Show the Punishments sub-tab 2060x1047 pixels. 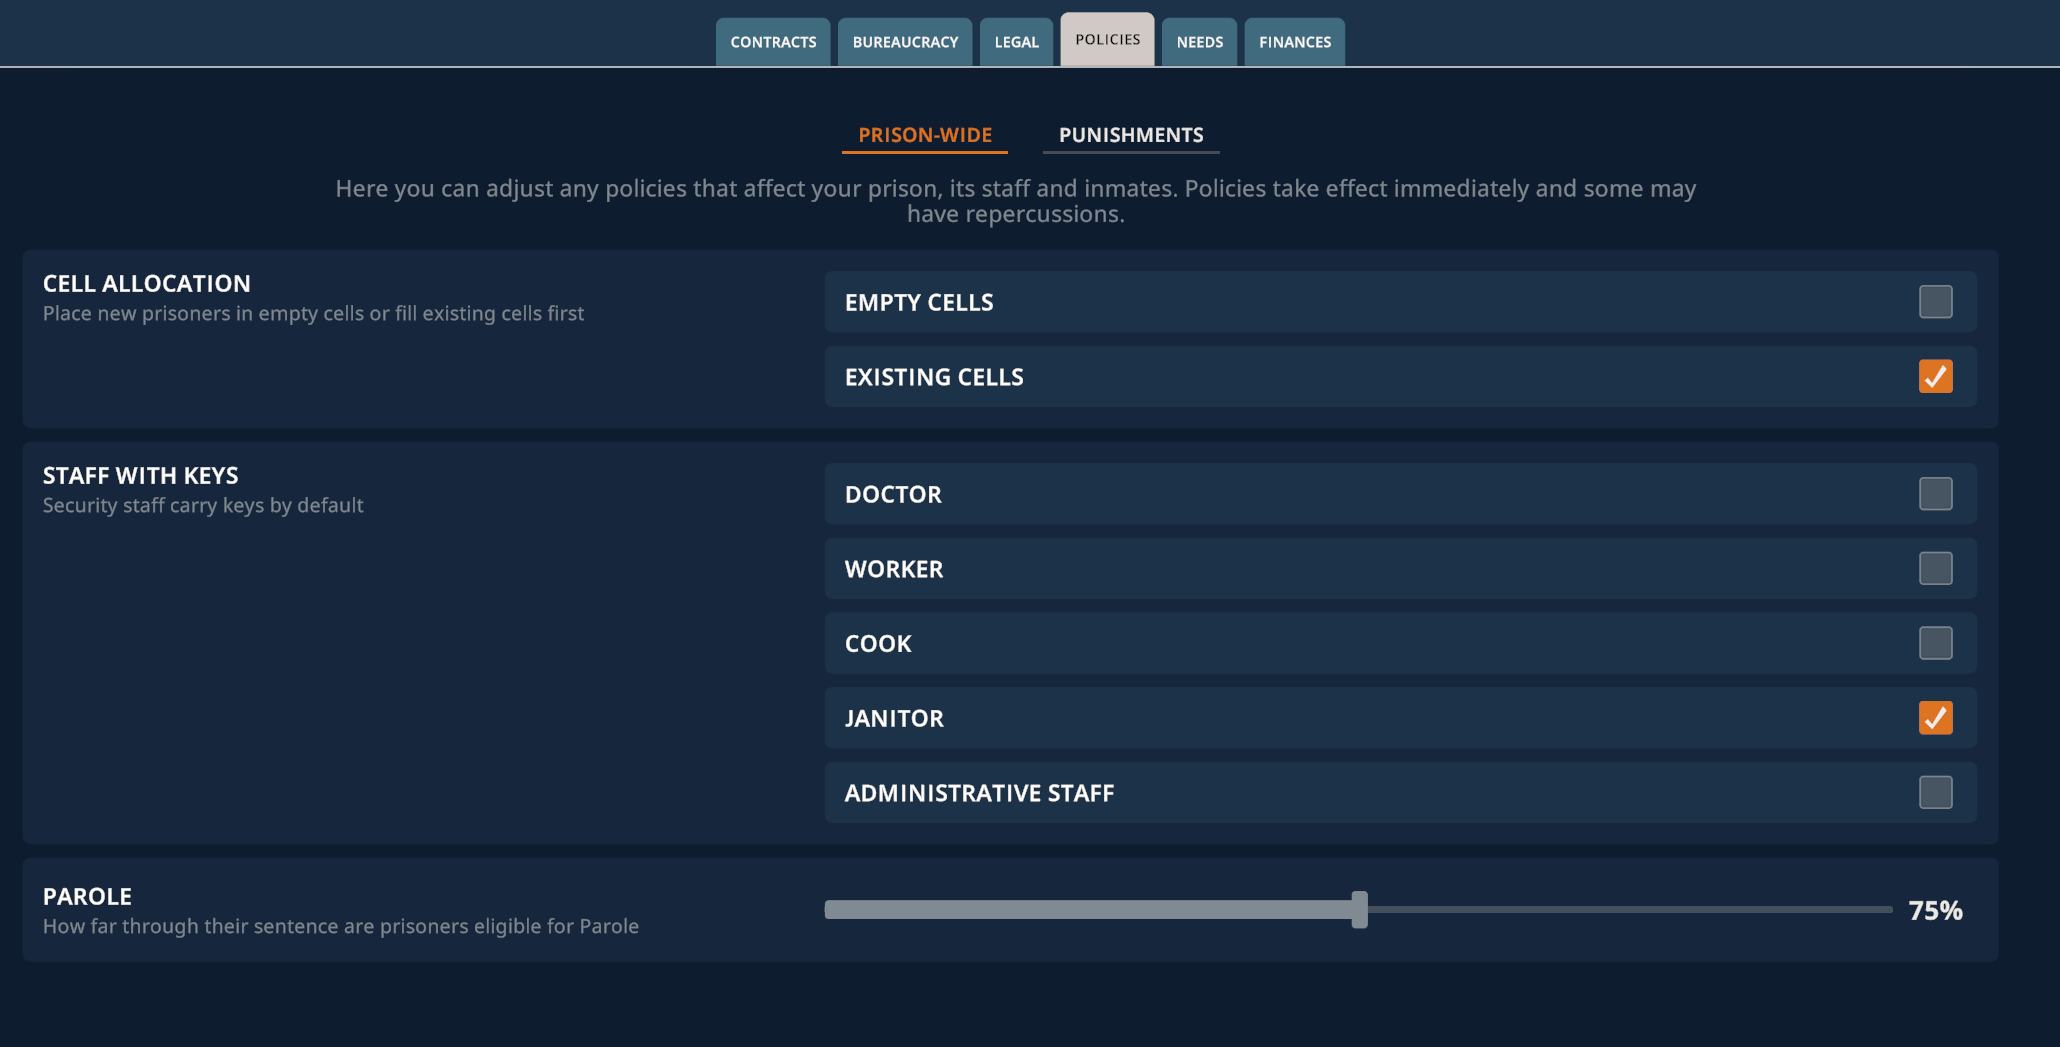pos(1131,135)
